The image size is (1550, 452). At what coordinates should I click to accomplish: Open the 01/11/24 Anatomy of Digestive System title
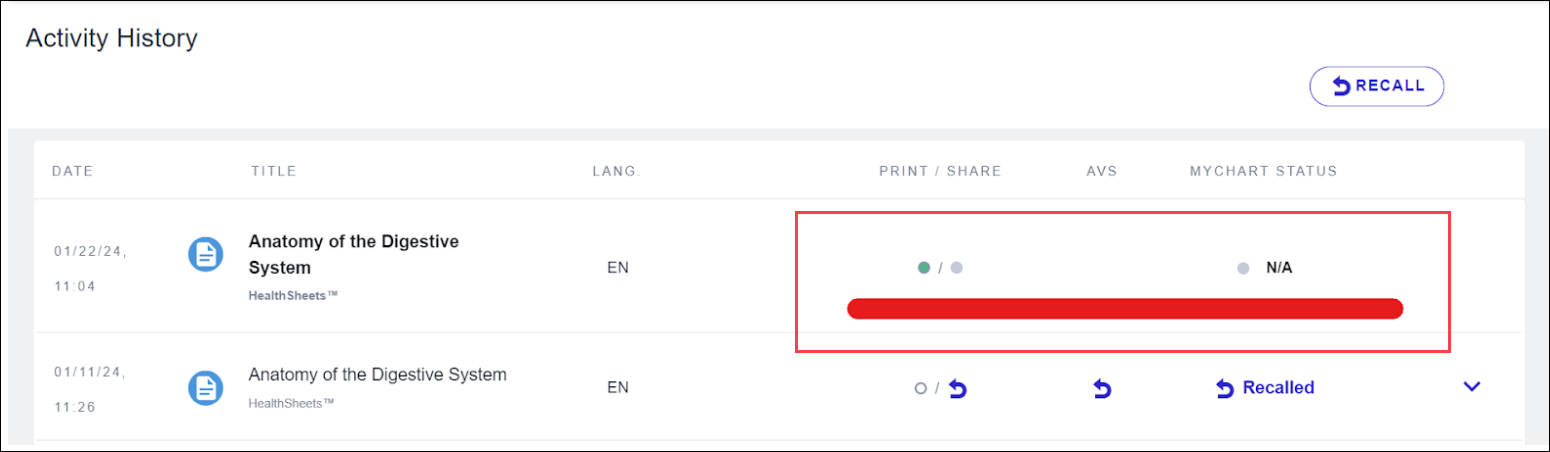pos(377,375)
